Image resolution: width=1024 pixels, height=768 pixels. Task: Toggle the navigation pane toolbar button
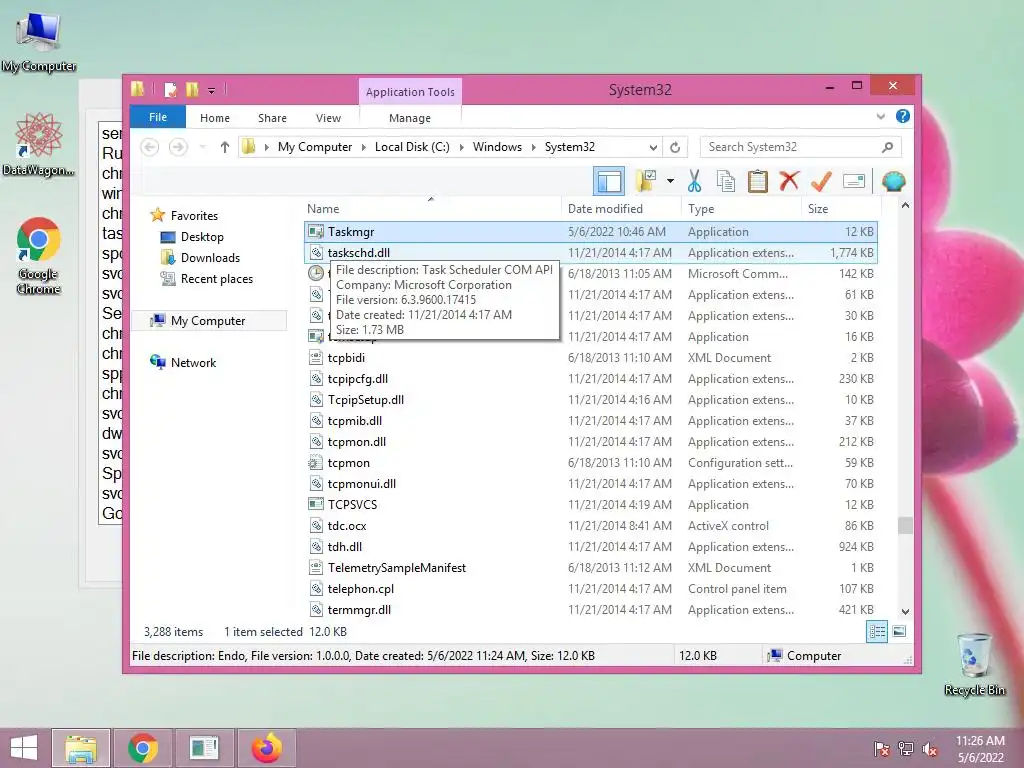pyautogui.click(x=609, y=181)
